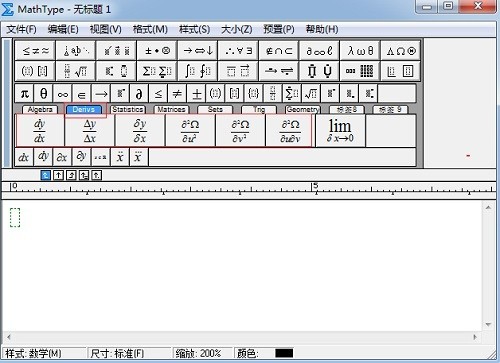Open the fence templates palette
Image resolution: width=500 pixels, height=363 pixels.
coord(35,71)
